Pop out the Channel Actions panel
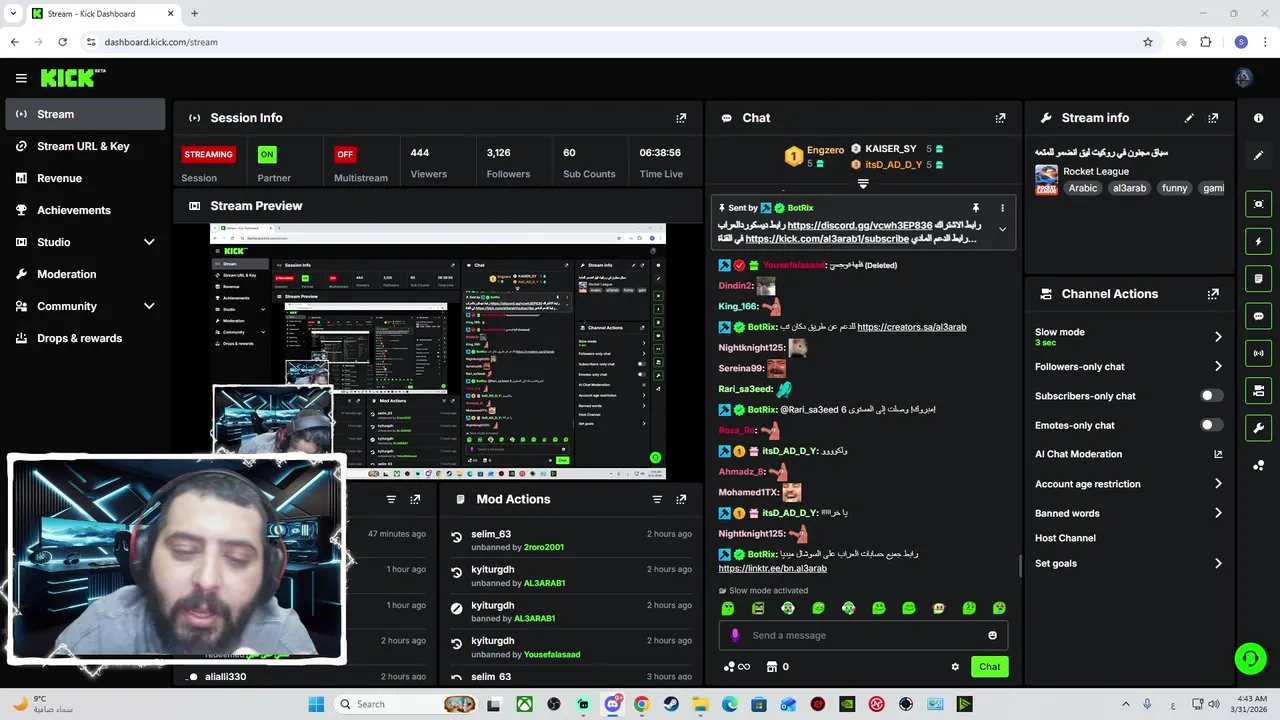 pos(1213,294)
